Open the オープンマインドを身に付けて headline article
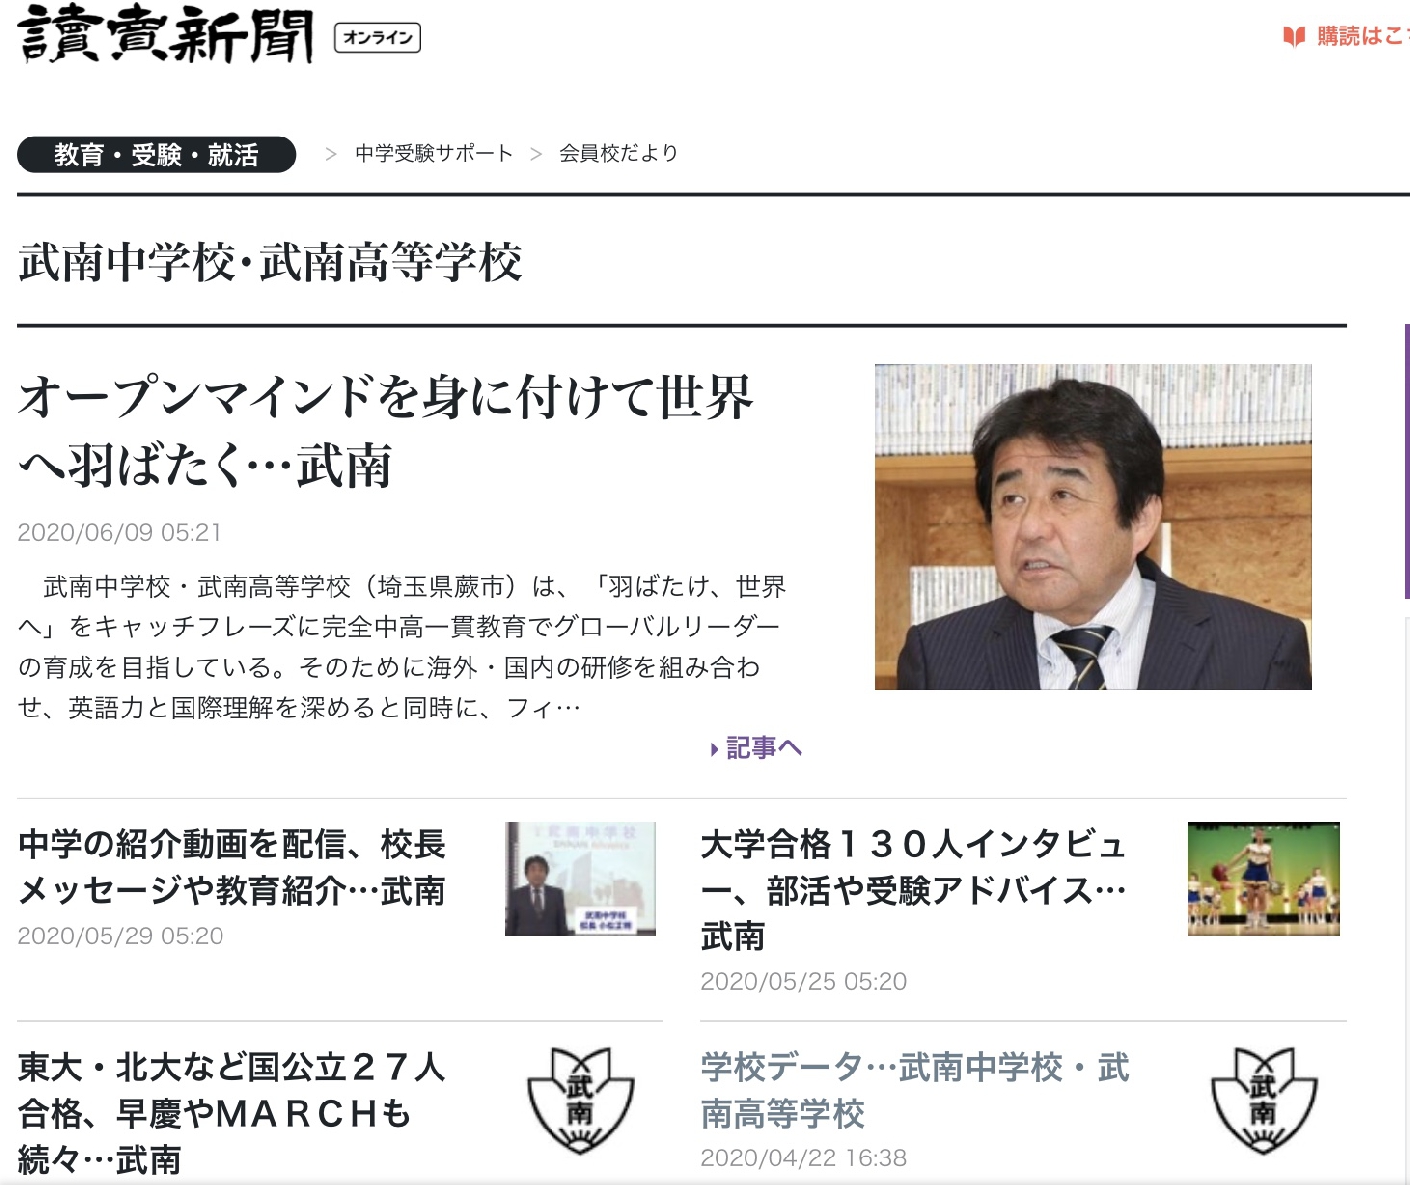Viewport: 1410px width, 1185px height. 385,431
